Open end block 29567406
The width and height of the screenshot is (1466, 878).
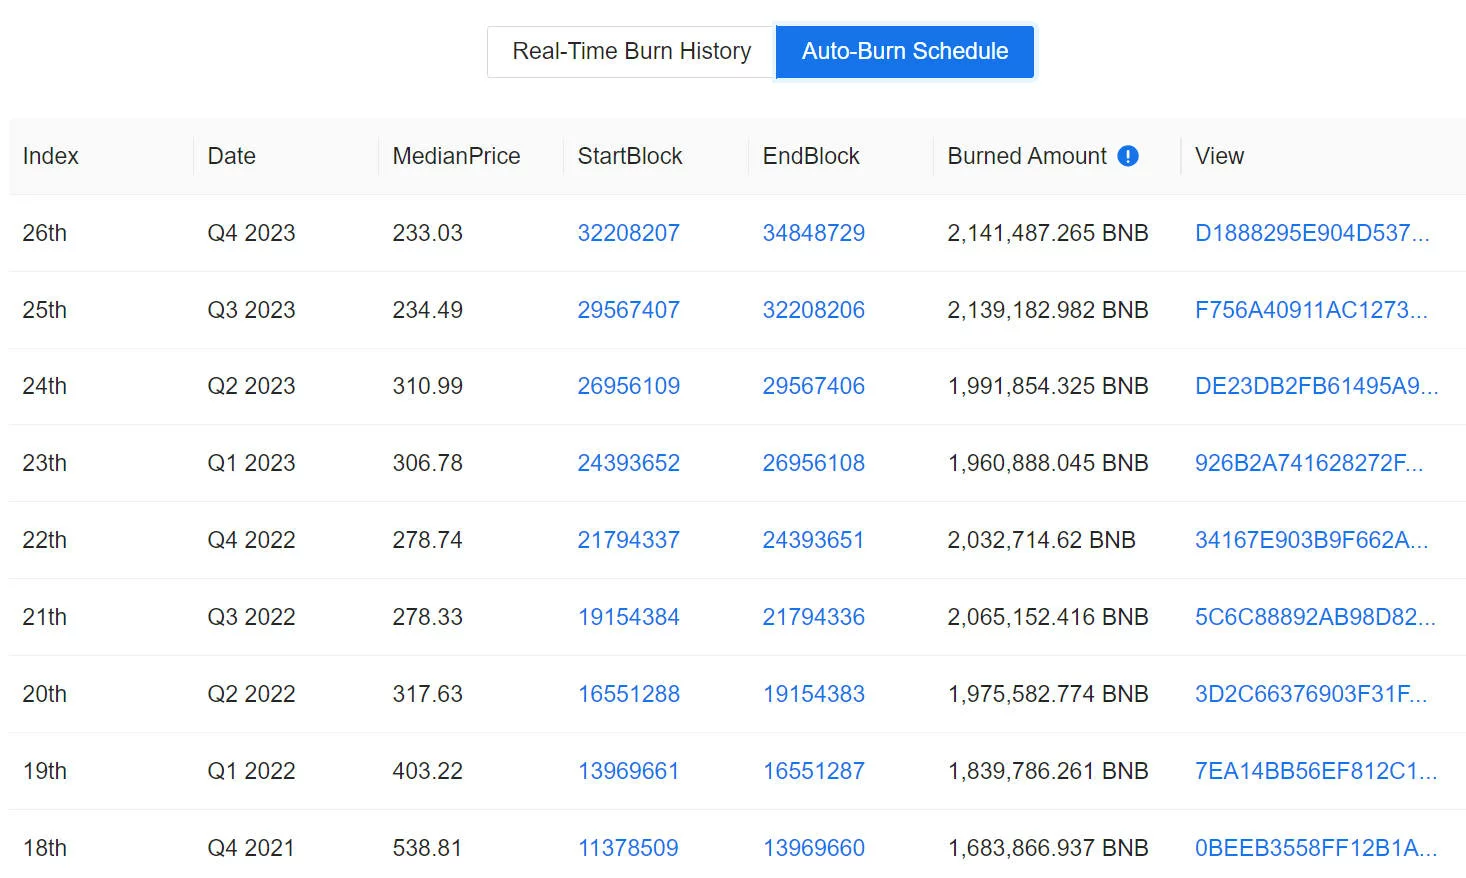[x=813, y=386]
